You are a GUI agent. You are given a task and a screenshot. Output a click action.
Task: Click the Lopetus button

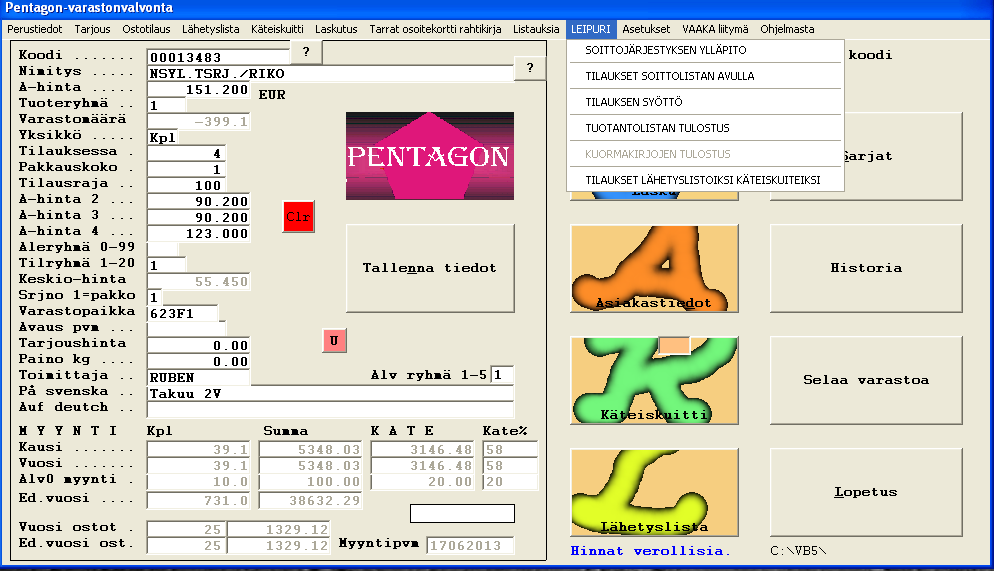click(x=866, y=492)
